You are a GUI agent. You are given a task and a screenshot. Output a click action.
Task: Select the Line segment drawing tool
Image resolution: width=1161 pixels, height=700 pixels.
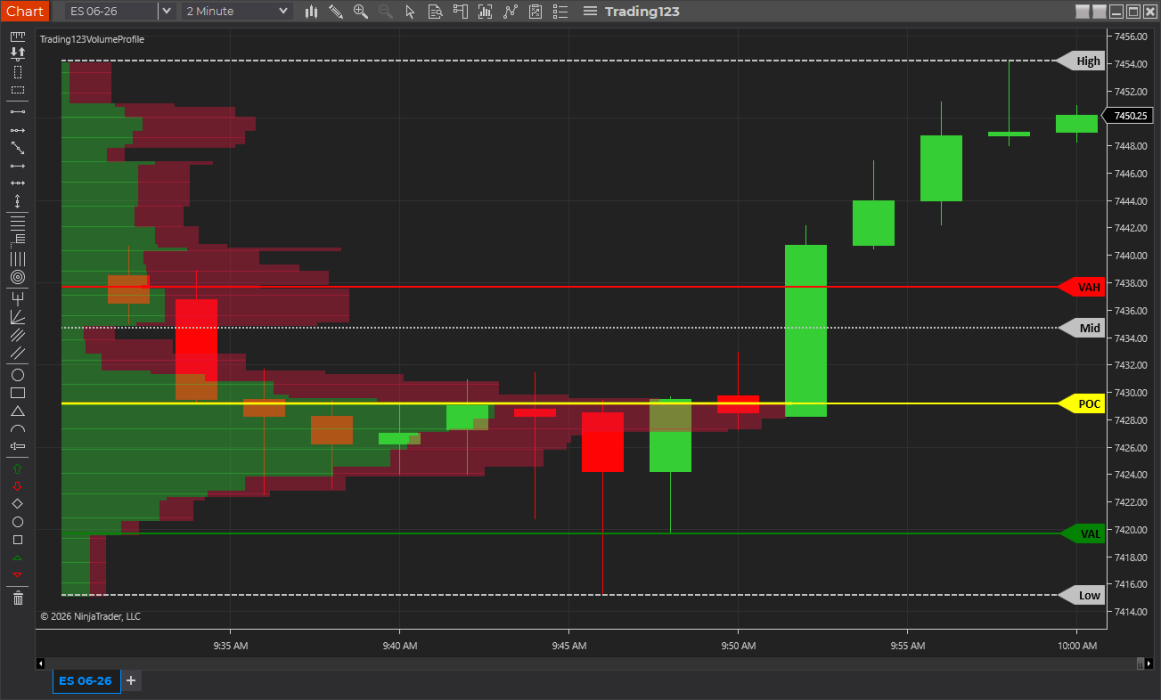[x=18, y=112]
